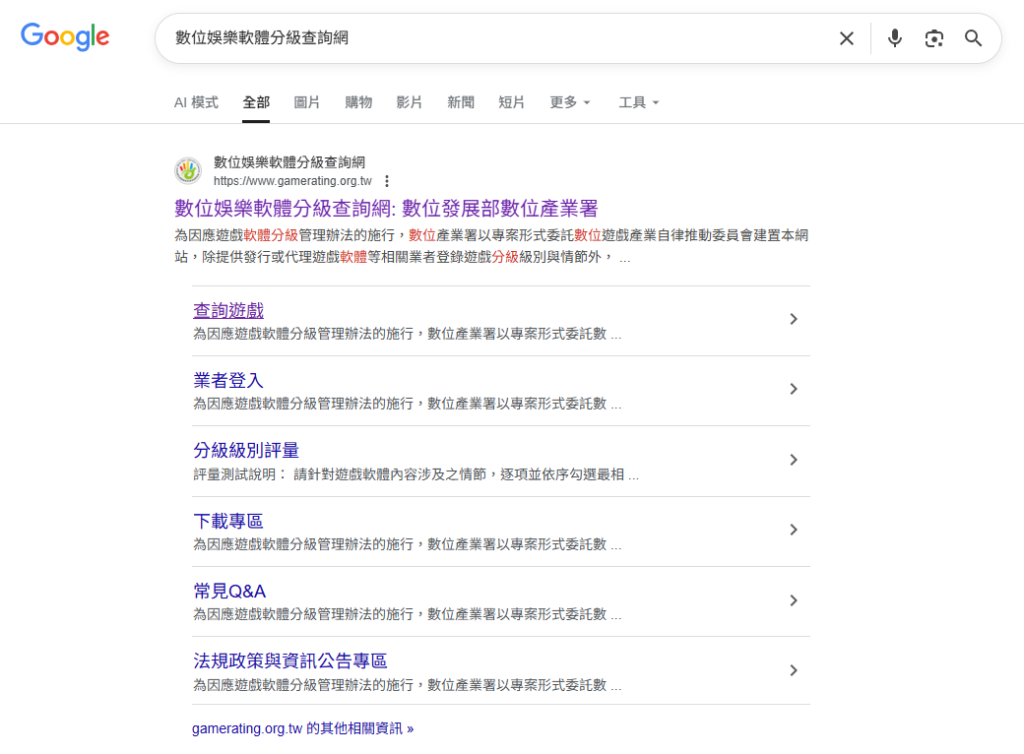Click 評量測試說明 description text
1024x754 pixels.
[x=416, y=475]
